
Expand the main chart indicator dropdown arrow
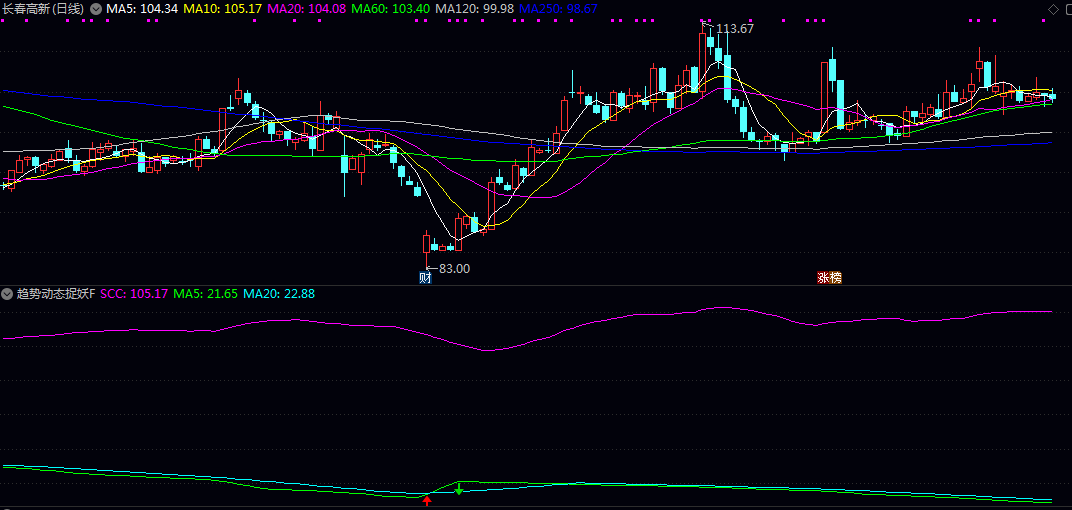click(96, 8)
